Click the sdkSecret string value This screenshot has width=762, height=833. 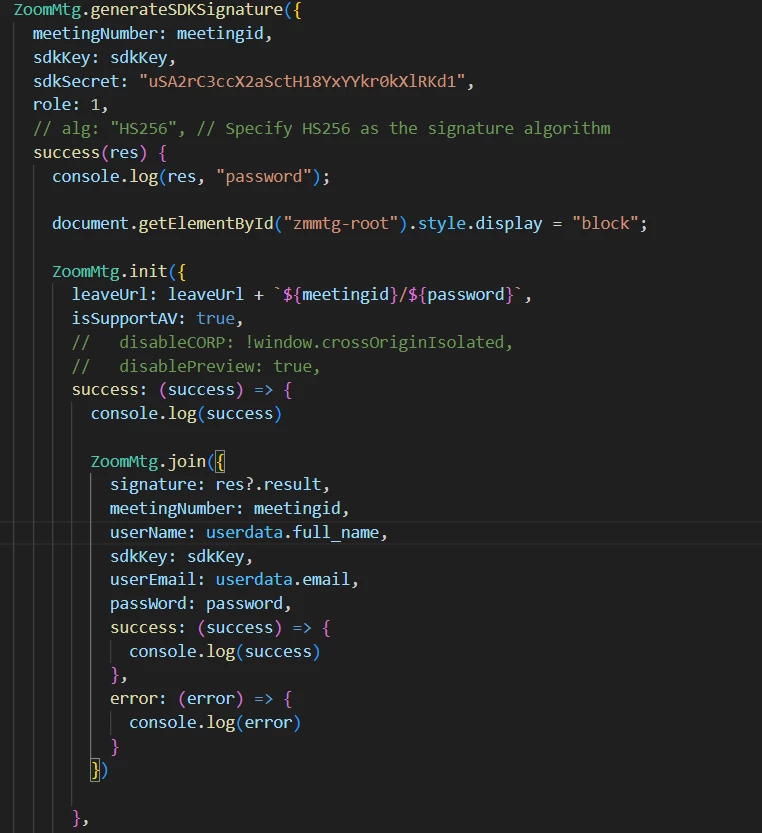[x=302, y=81]
